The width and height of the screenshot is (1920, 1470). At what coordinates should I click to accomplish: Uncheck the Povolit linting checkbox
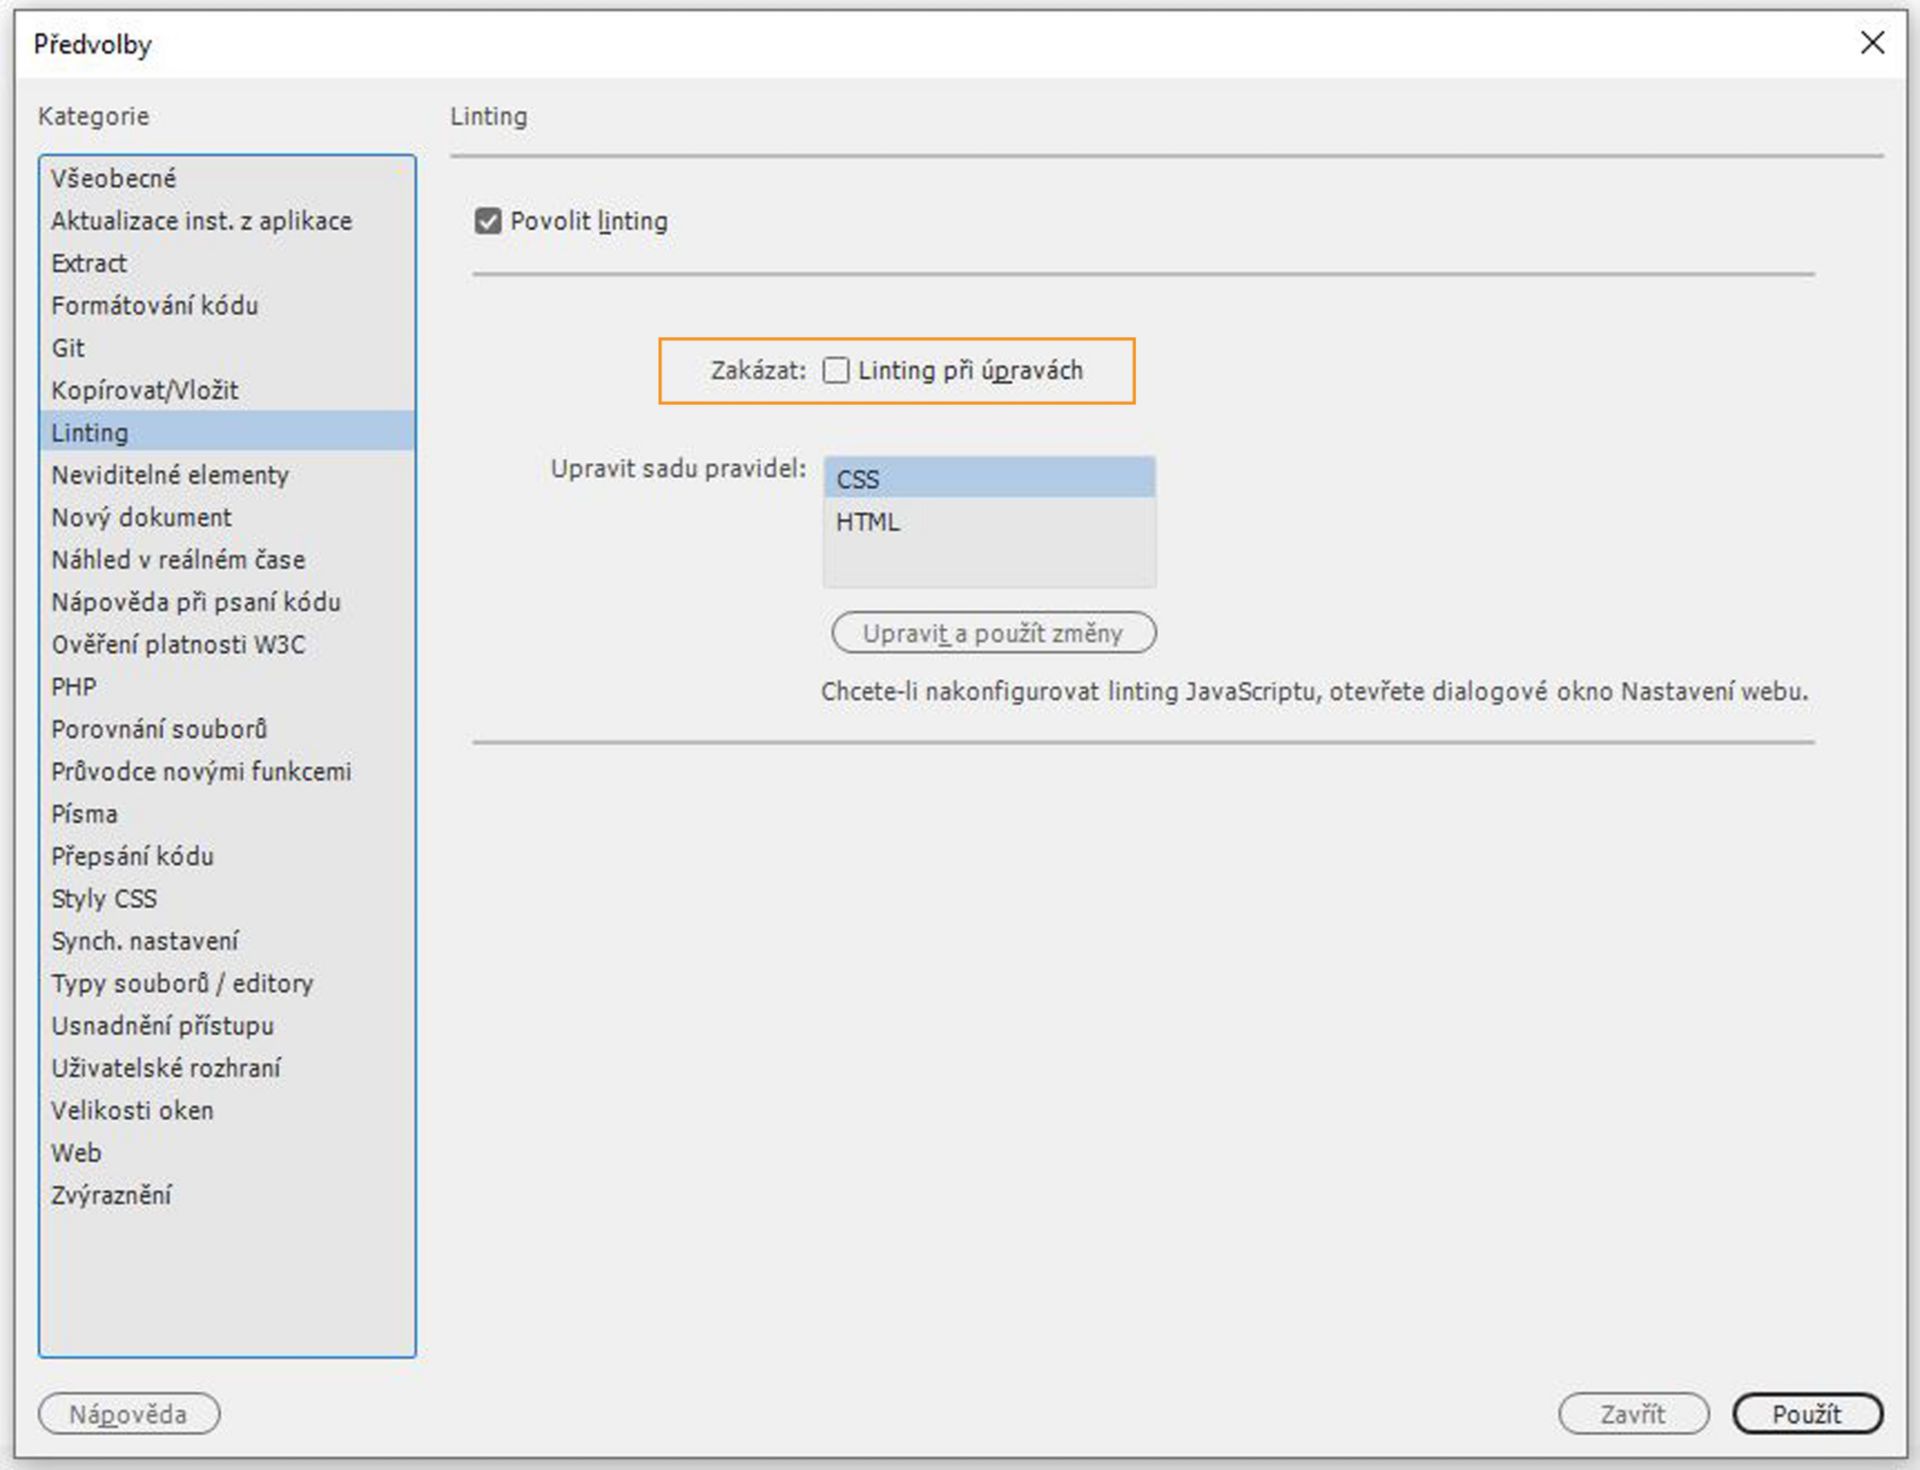click(x=488, y=221)
